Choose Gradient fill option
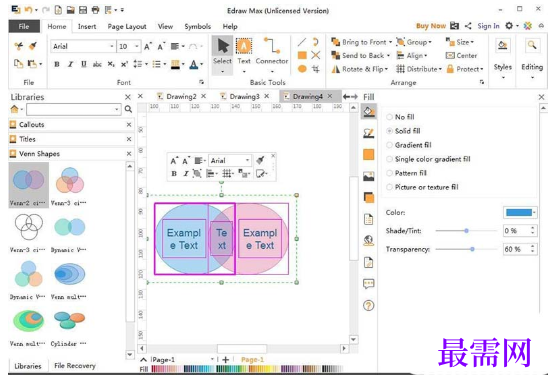Image resolution: width=550 pixels, height=384 pixels. [x=409, y=145]
